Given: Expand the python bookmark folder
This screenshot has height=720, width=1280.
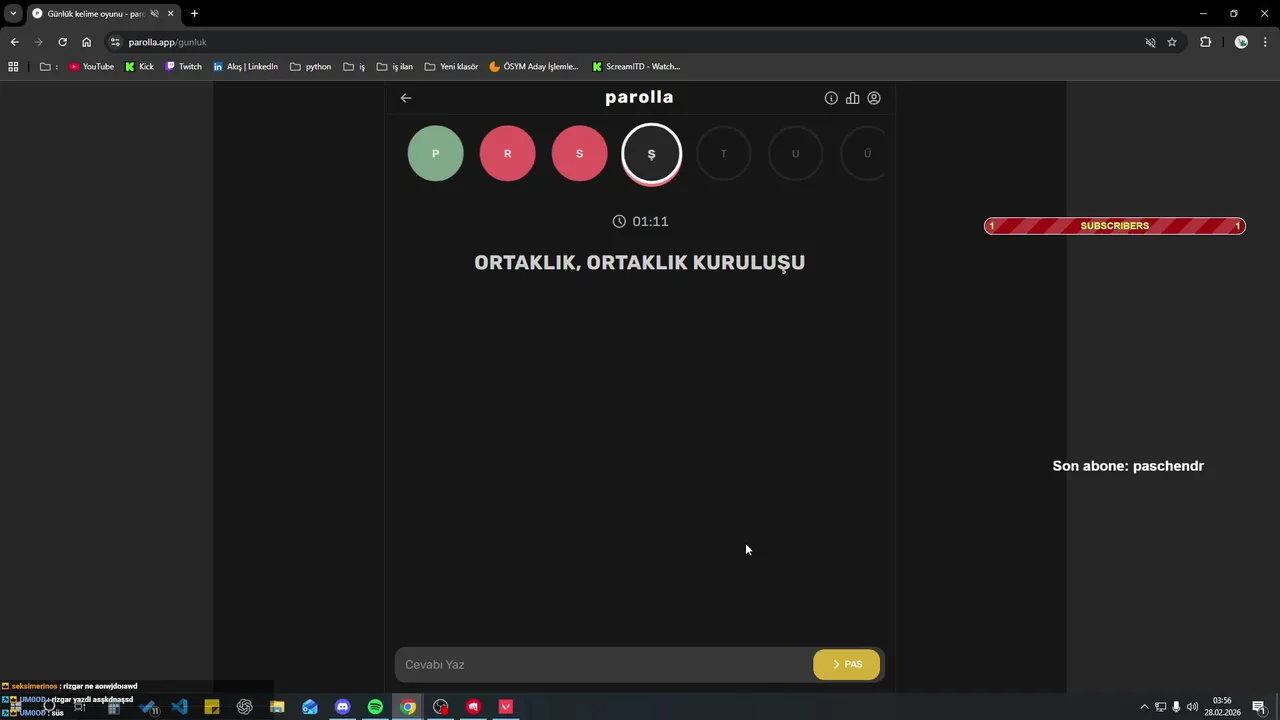Looking at the screenshot, I should coord(310,67).
